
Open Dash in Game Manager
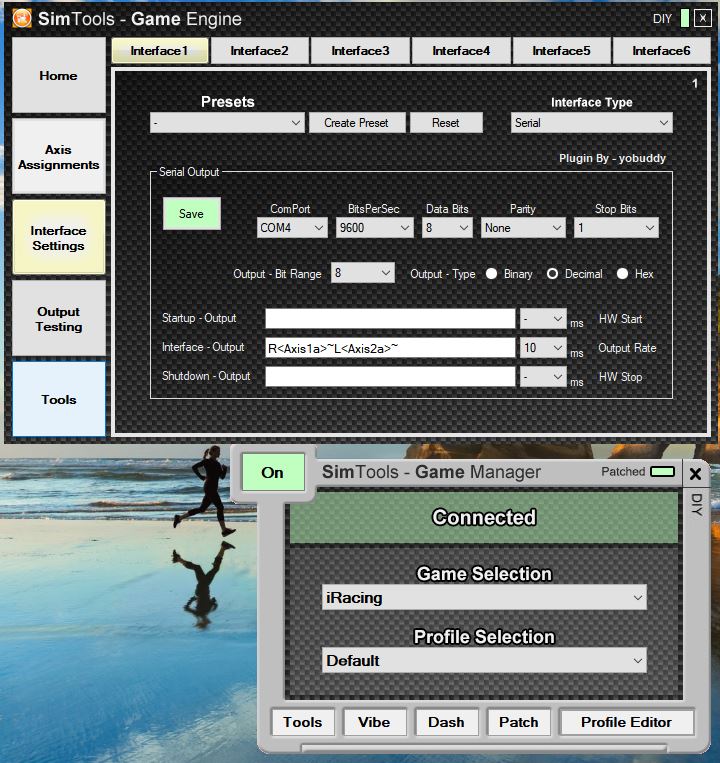pyautogui.click(x=446, y=722)
